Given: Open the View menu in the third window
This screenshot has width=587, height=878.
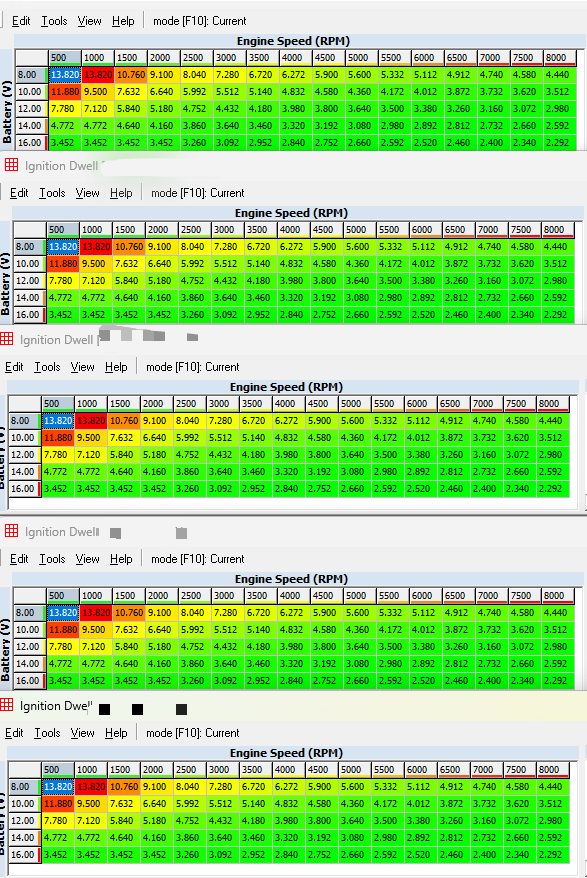Looking at the screenshot, I should pyautogui.click(x=82, y=367).
